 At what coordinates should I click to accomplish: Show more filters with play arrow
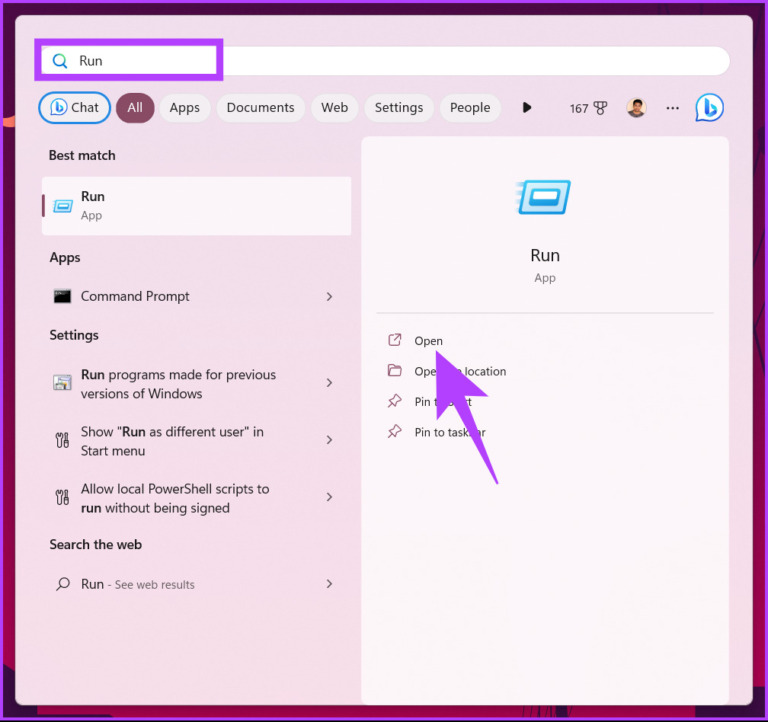(x=527, y=107)
